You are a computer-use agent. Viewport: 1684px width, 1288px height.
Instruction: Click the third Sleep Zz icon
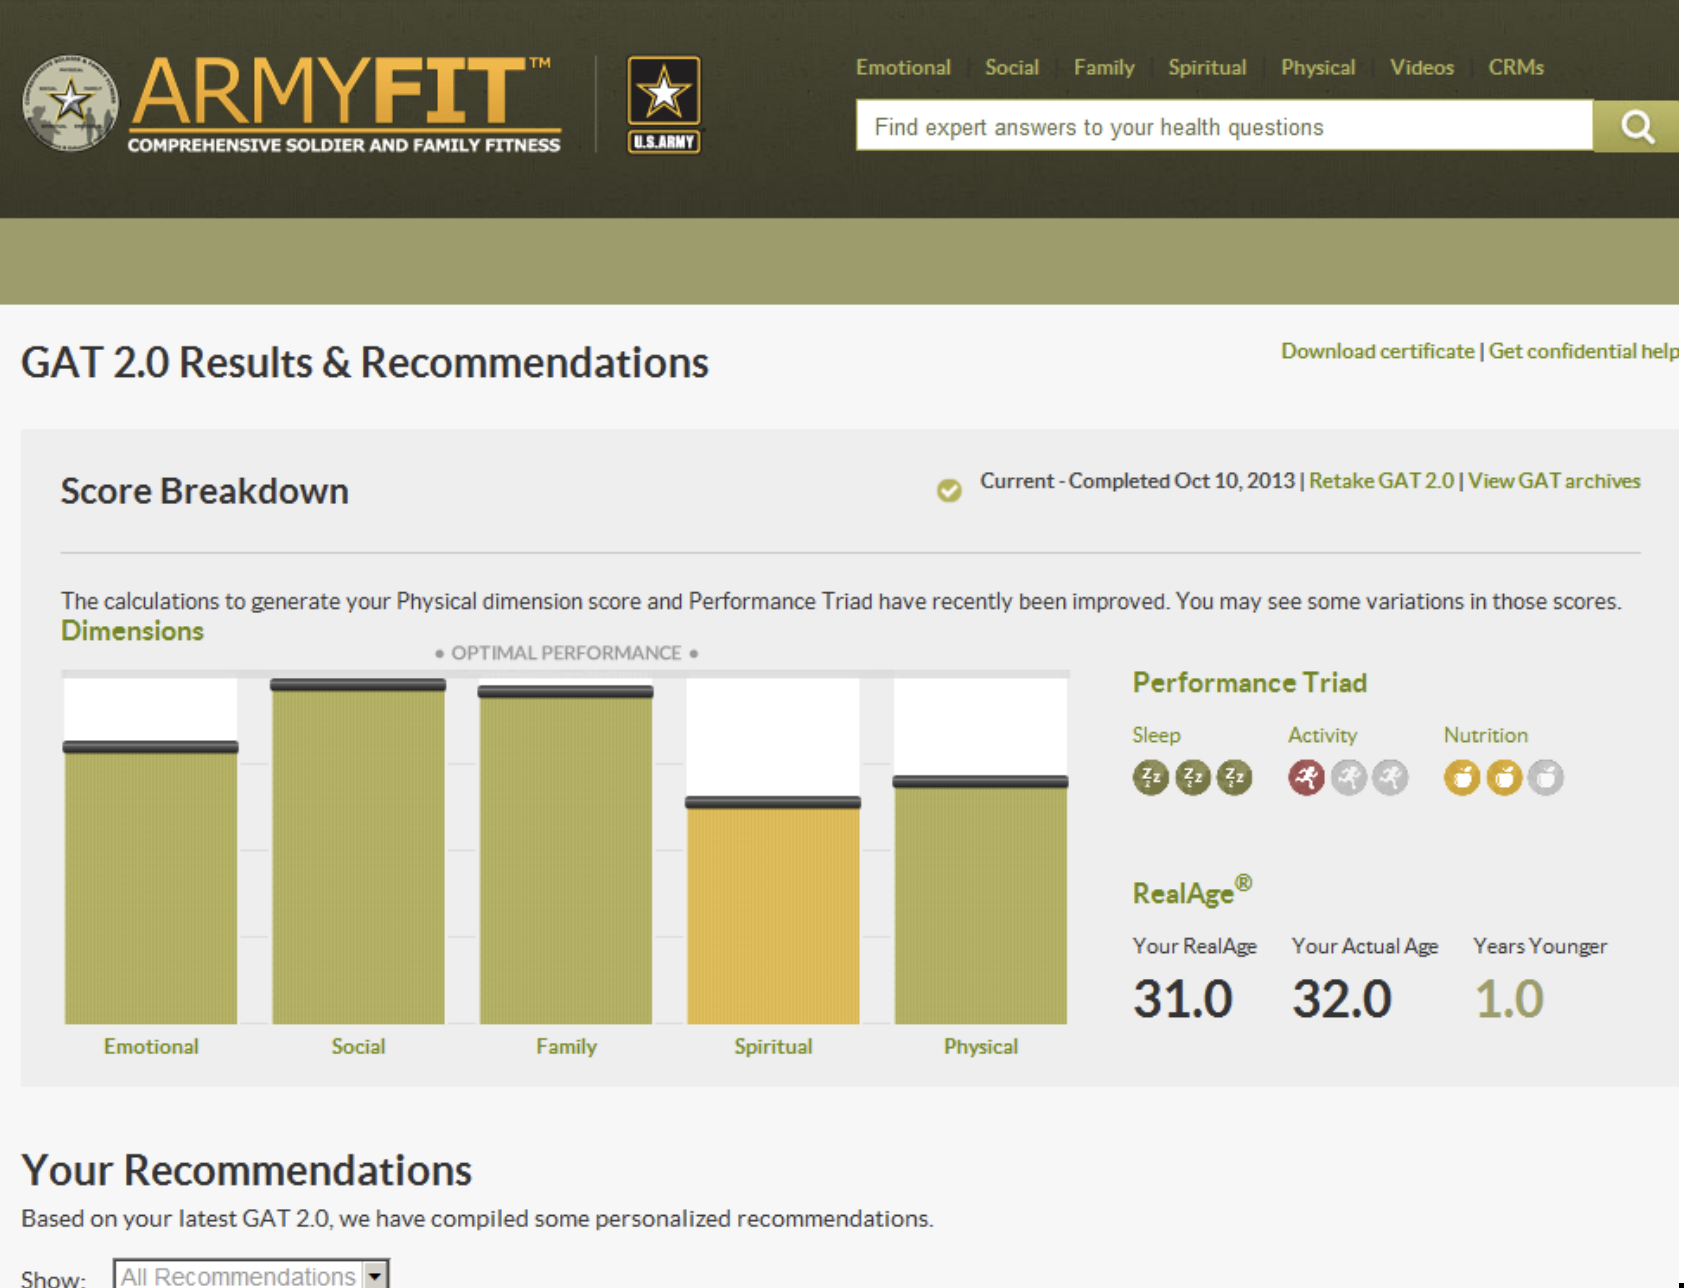1235,777
